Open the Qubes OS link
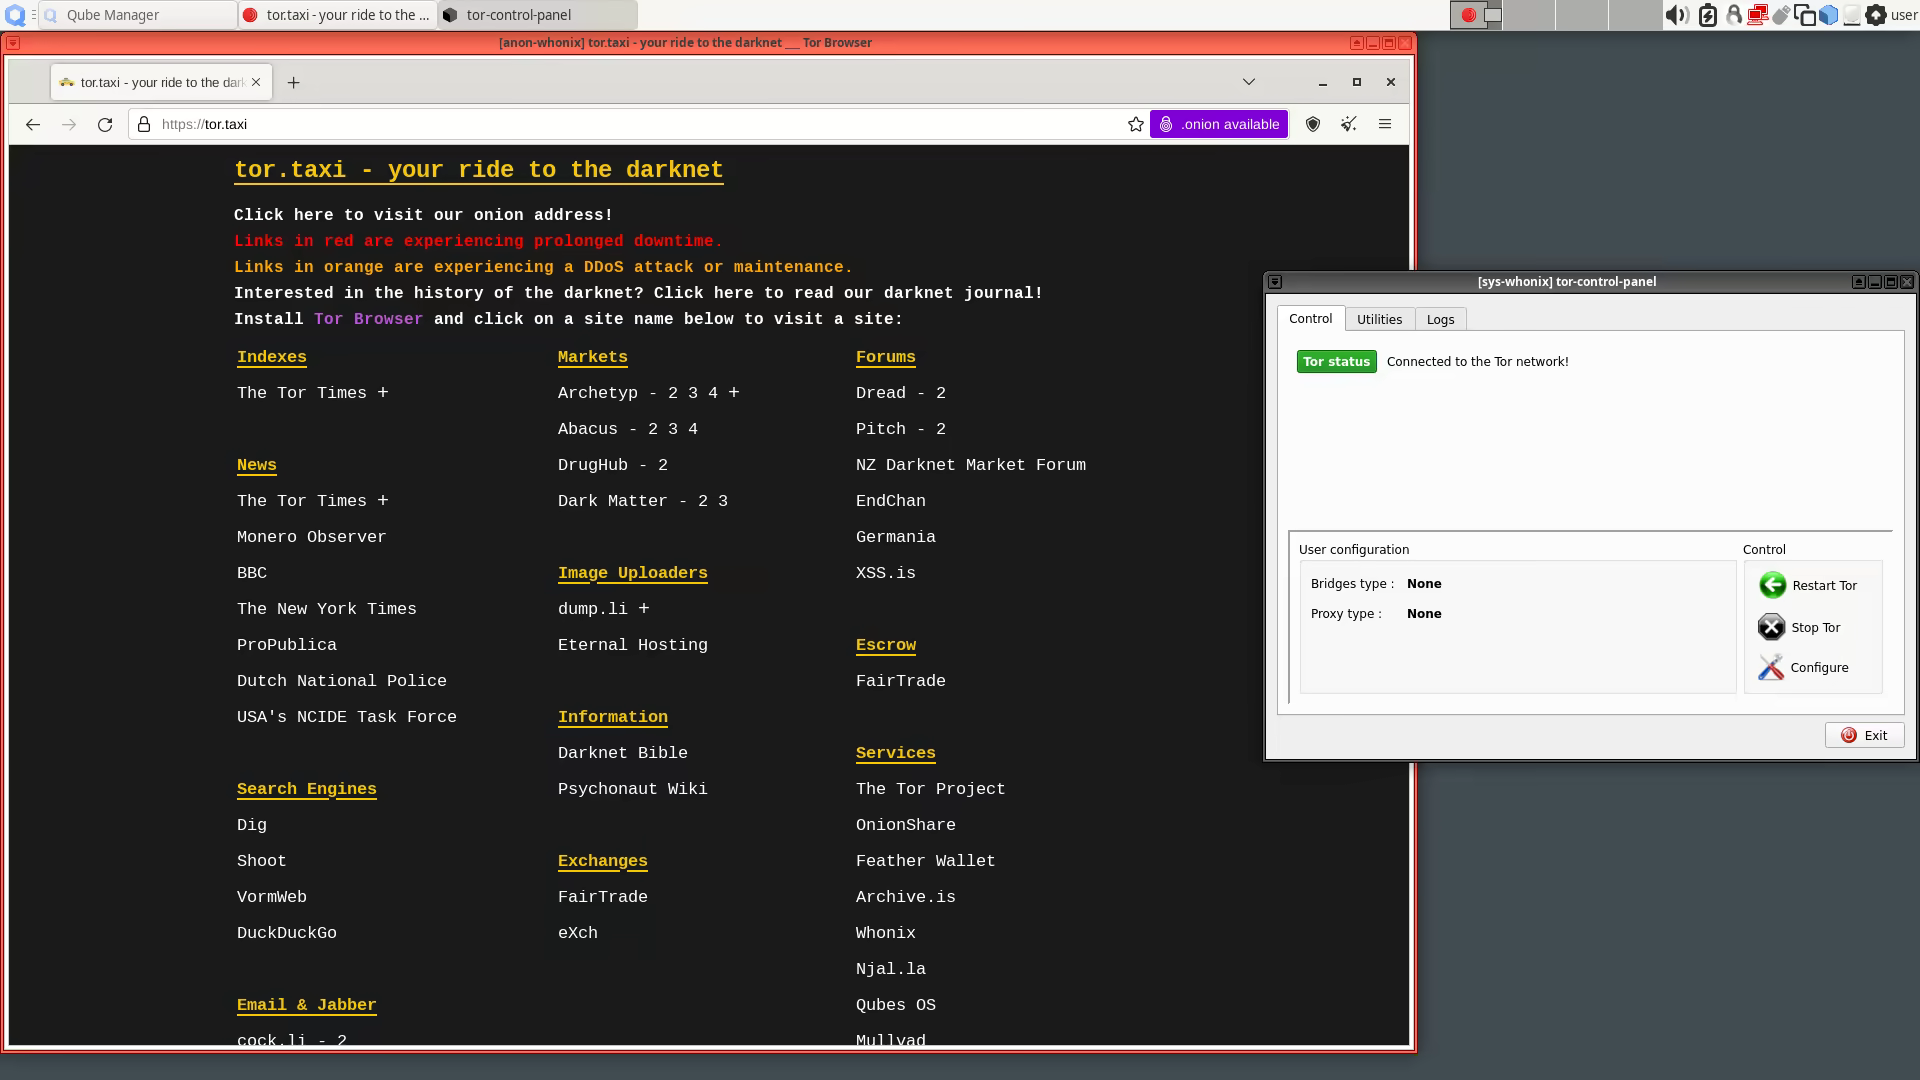Image resolution: width=1920 pixels, height=1080 pixels. click(896, 1005)
